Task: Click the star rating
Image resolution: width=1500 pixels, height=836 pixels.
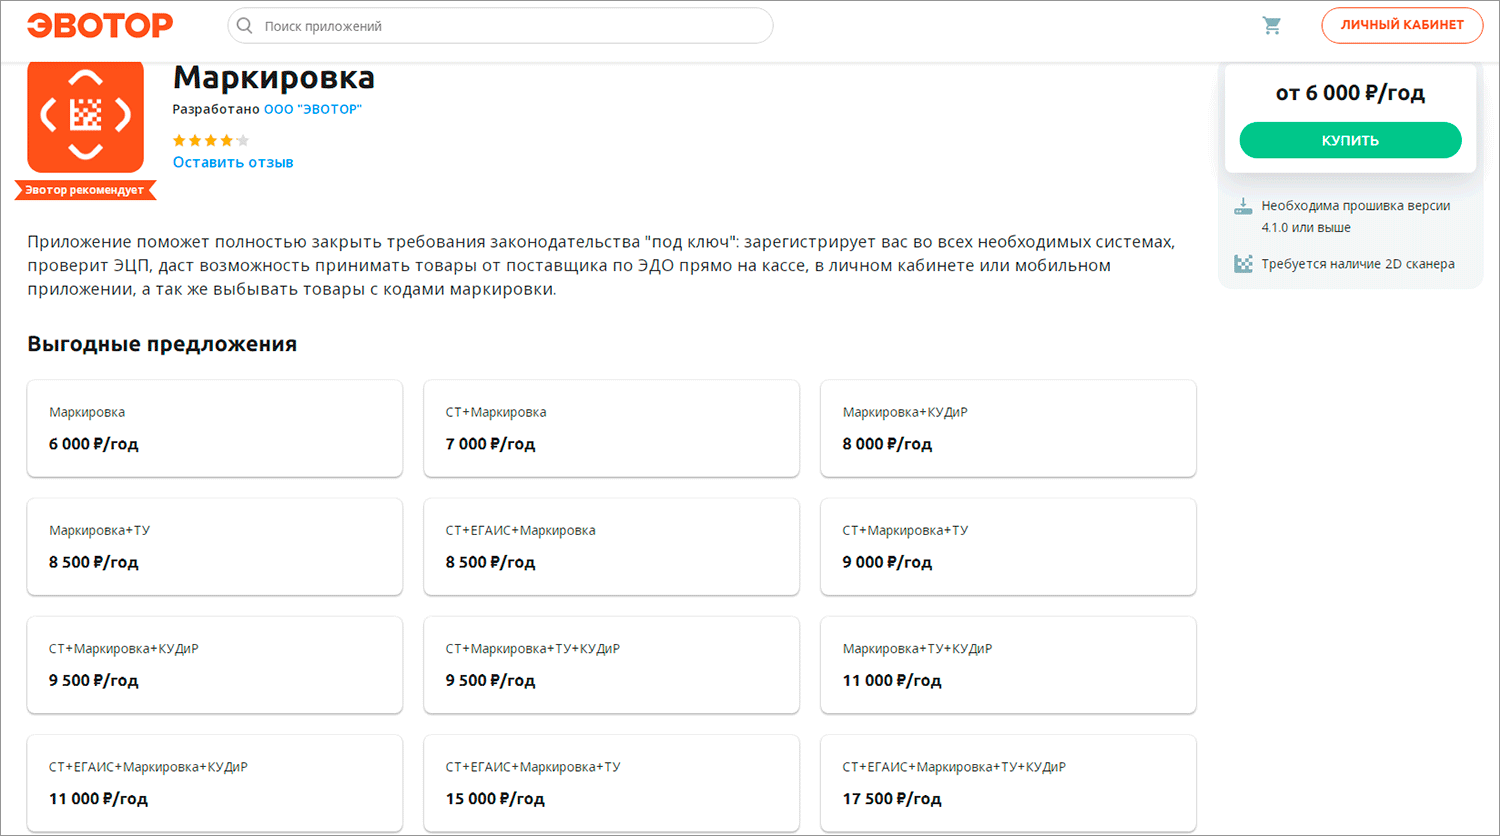Action: pyautogui.click(x=211, y=141)
